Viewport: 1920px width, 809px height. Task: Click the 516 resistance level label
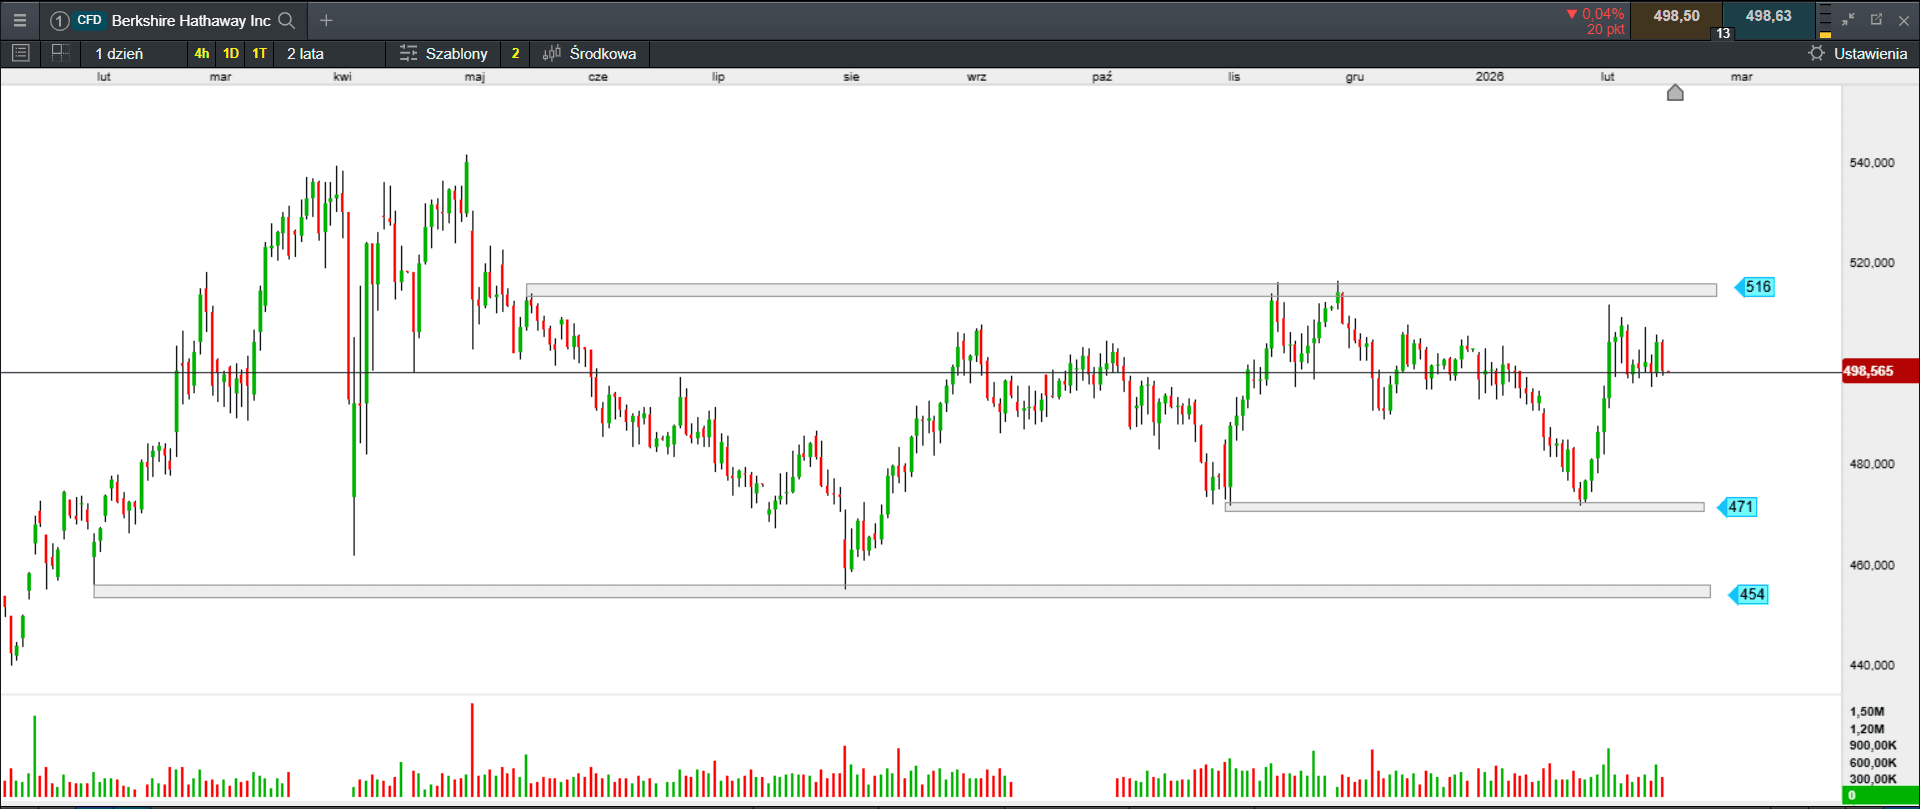coord(1756,287)
